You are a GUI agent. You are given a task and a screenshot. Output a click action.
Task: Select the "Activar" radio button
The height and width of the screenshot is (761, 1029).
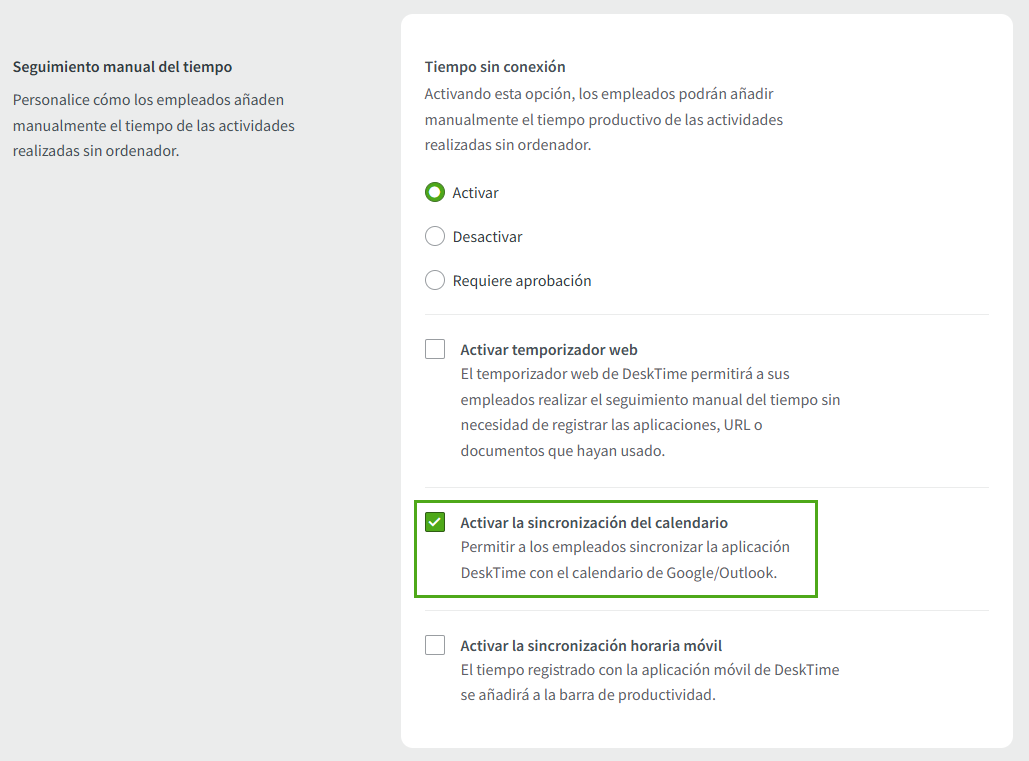coord(435,192)
